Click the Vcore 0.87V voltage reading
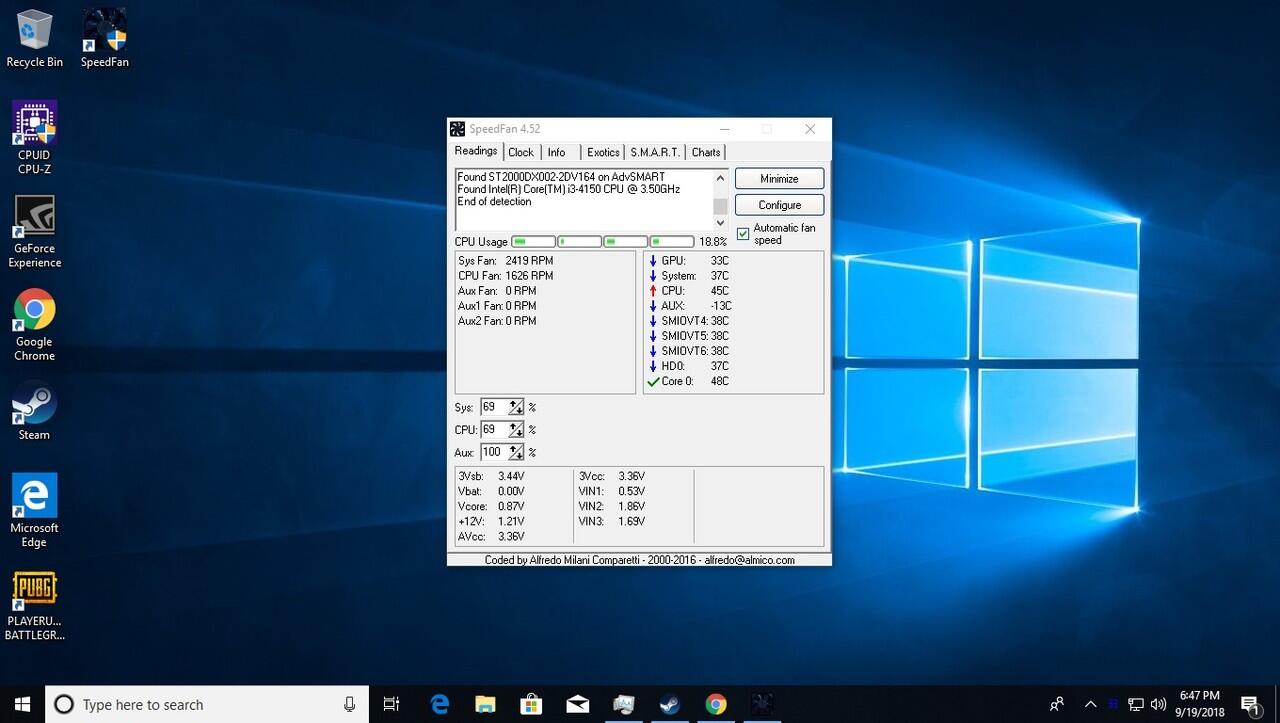This screenshot has height=723, width=1280. coord(491,507)
